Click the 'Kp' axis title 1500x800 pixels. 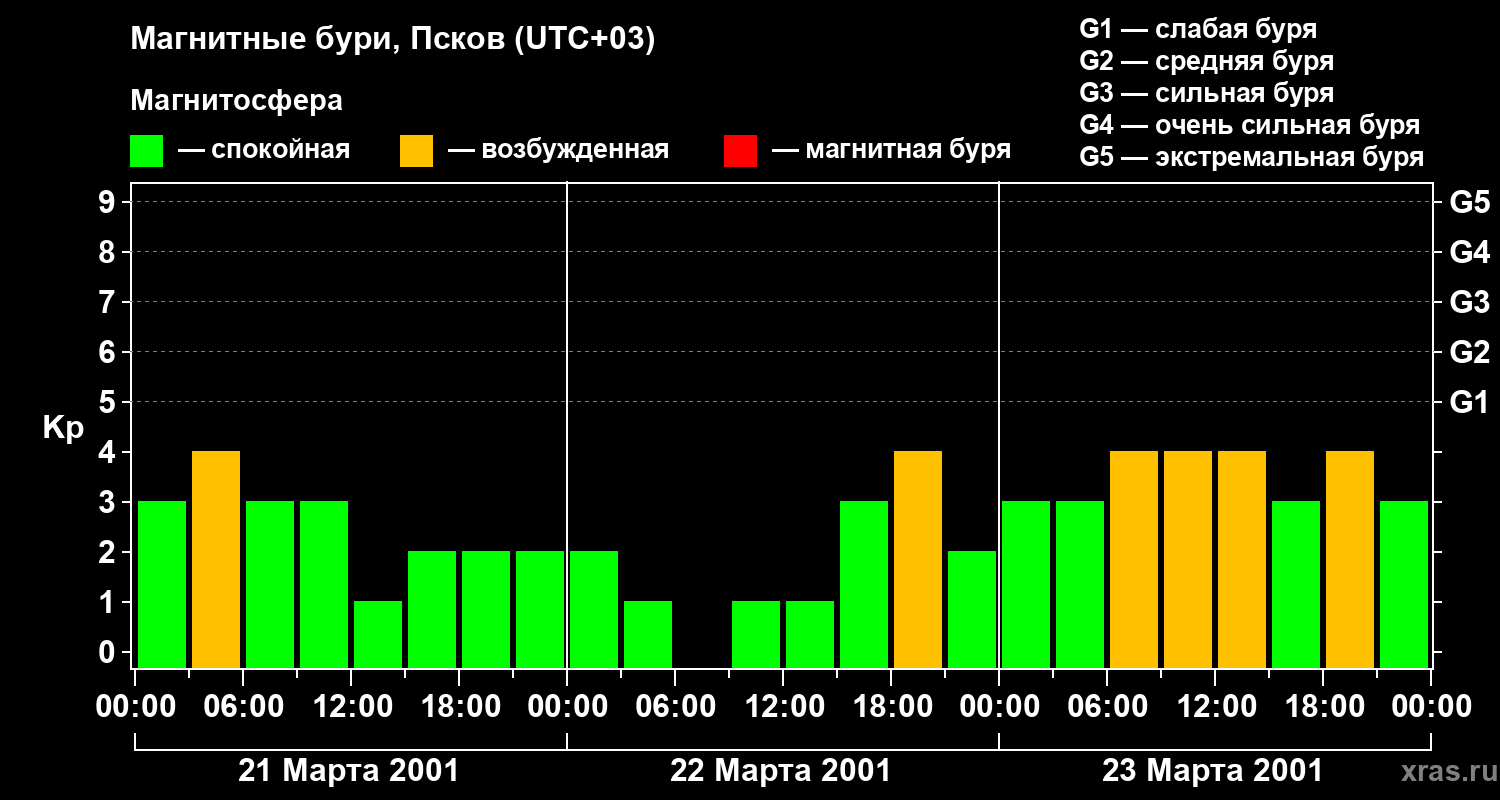(63, 428)
